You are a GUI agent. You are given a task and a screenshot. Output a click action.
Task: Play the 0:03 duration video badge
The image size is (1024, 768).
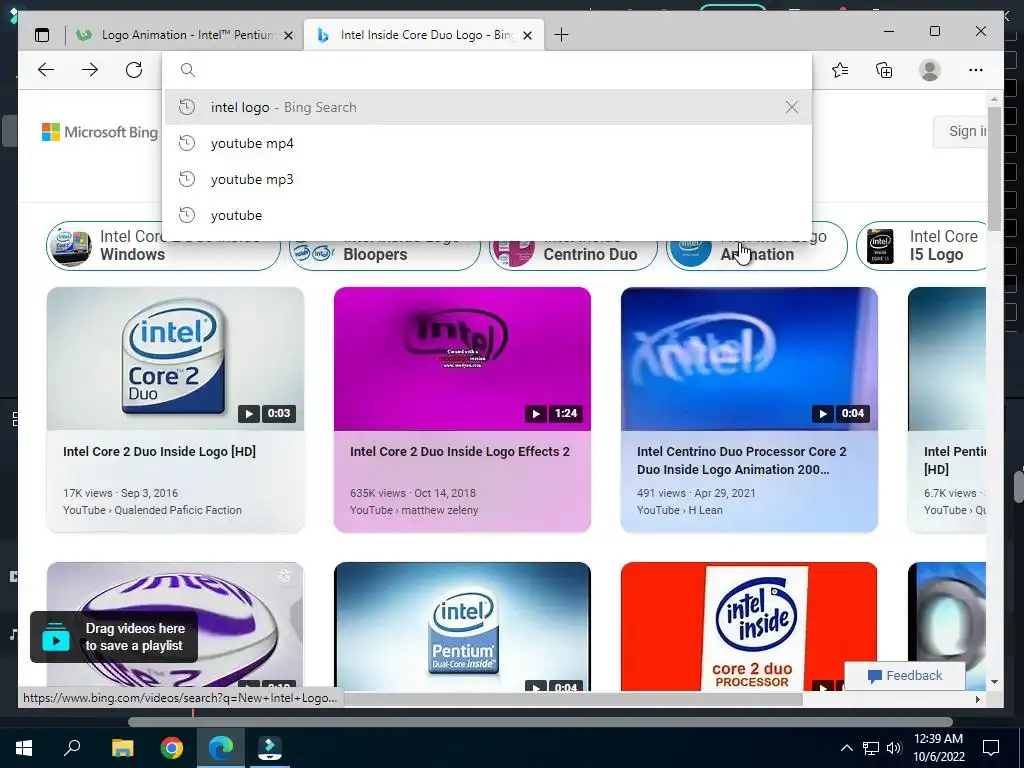click(266, 413)
